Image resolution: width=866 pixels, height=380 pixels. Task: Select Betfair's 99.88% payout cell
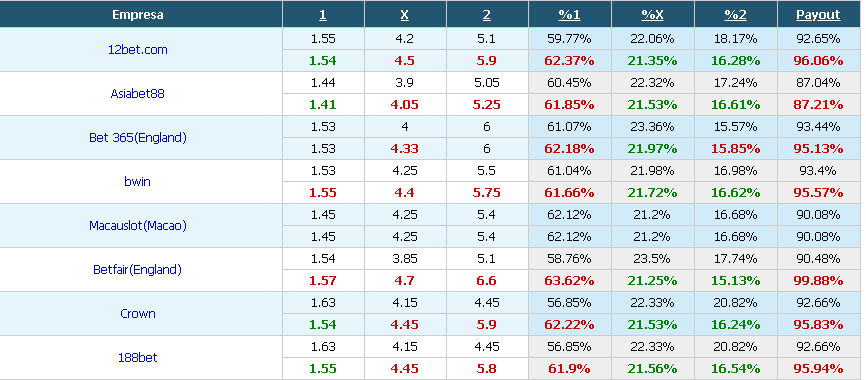point(820,281)
